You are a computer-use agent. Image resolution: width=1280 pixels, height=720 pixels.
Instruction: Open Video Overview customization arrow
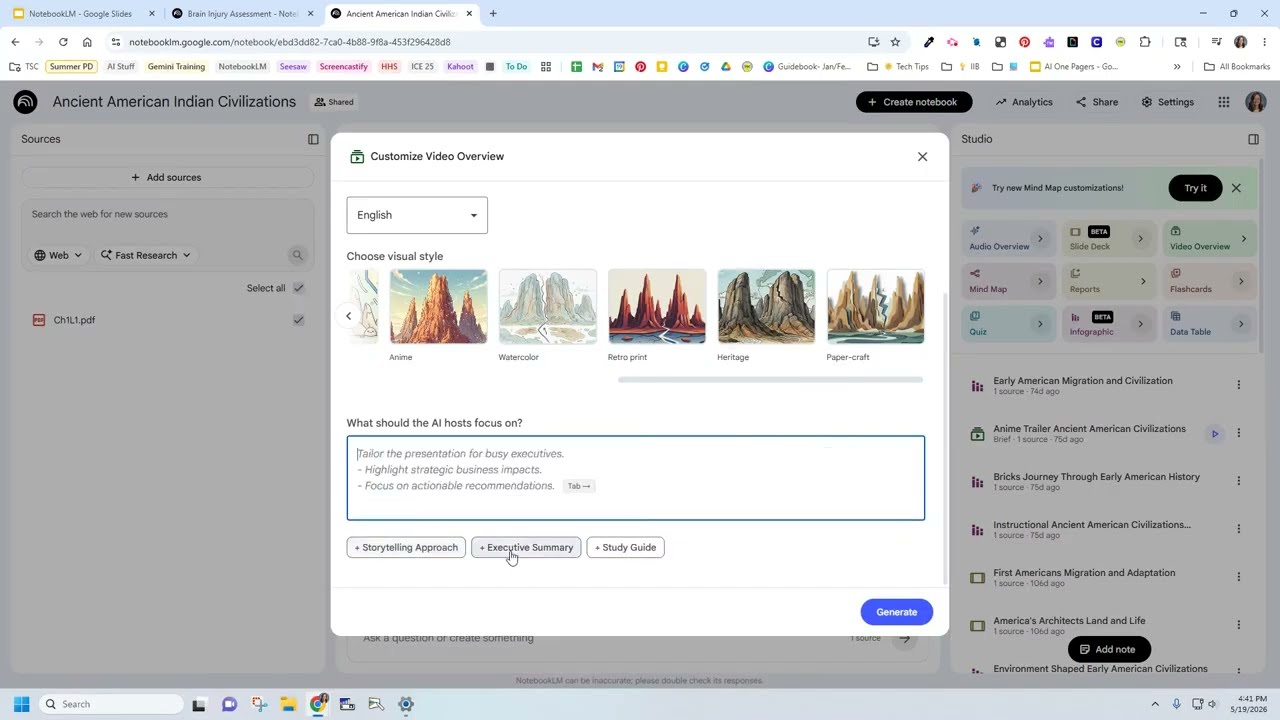coord(1243,239)
